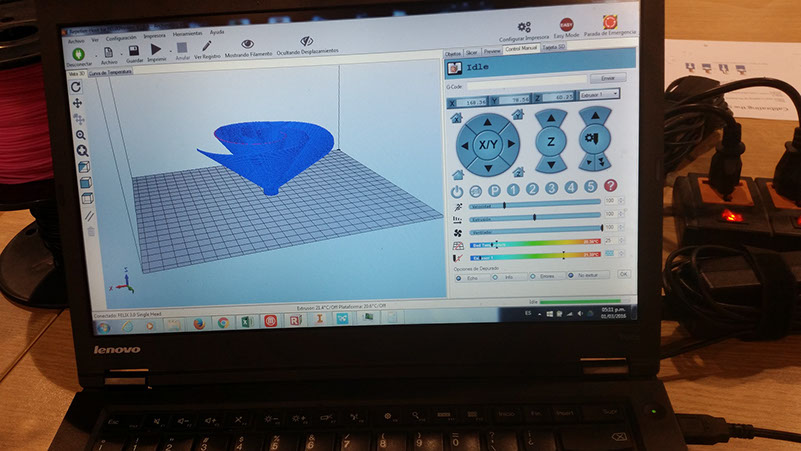Click the round P park button
This screenshot has width=801, height=451.
click(x=494, y=191)
